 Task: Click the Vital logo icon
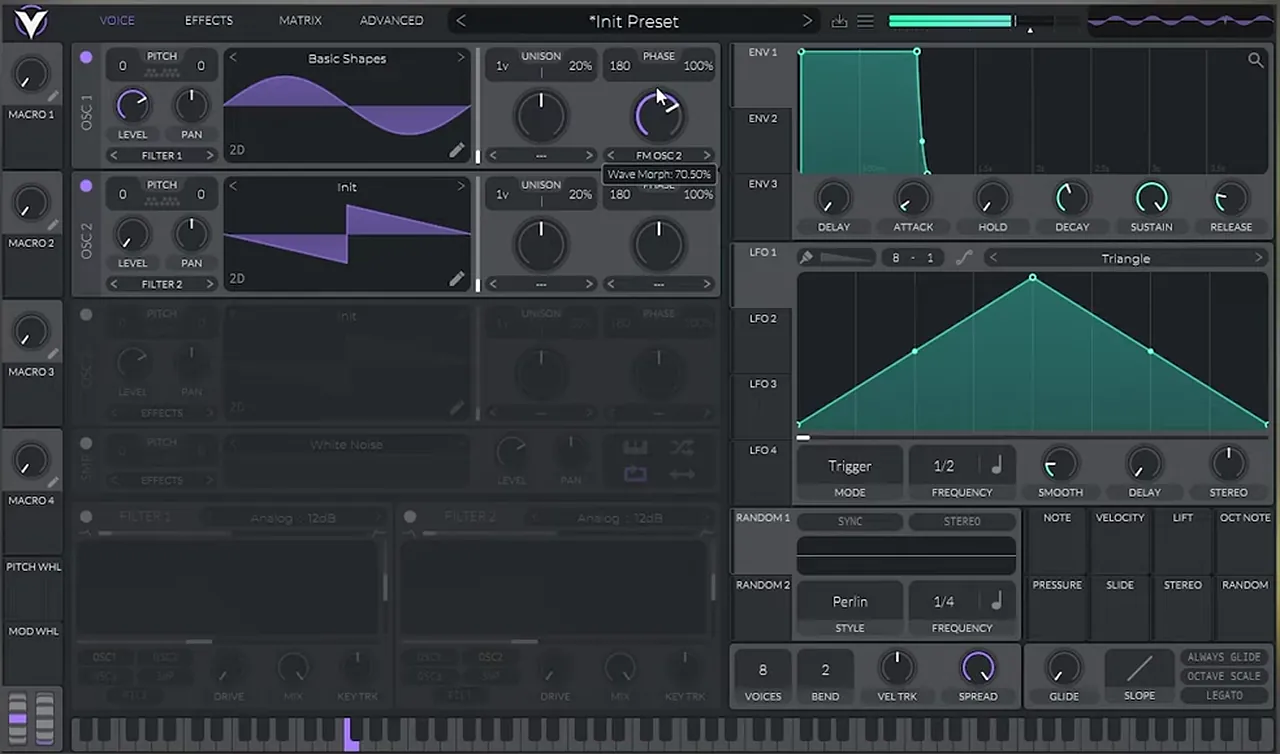click(31, 20)
